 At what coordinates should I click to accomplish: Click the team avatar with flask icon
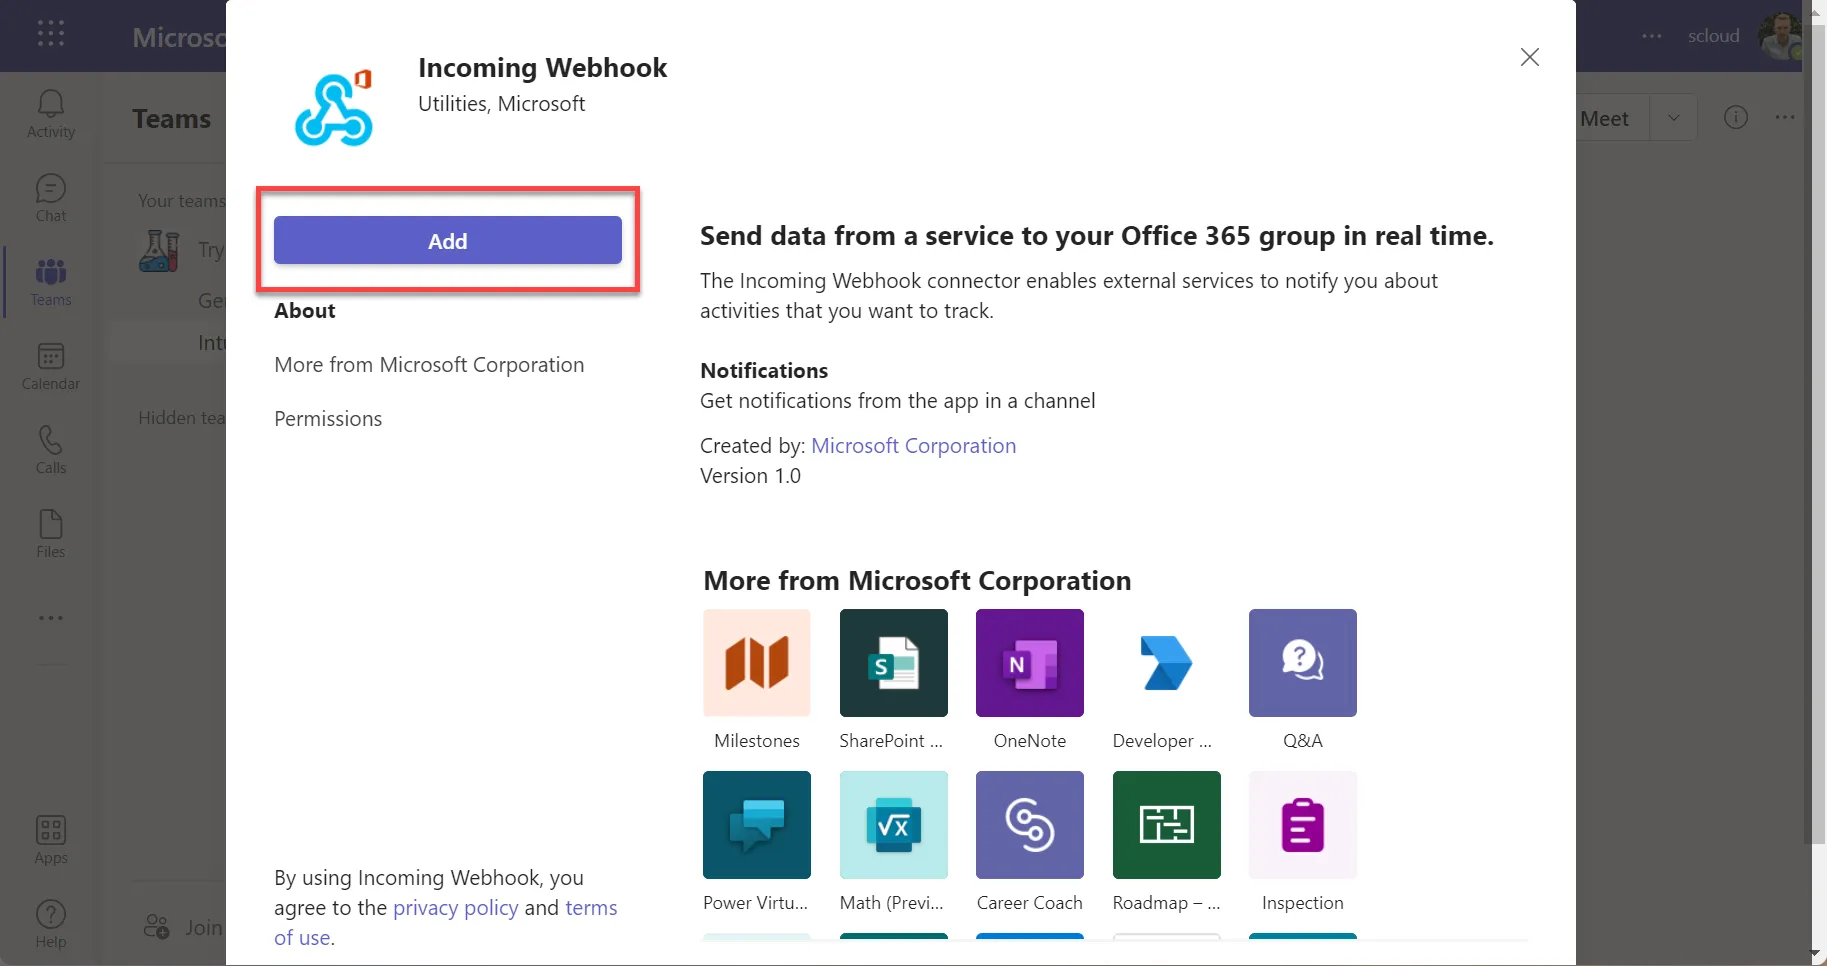(x=159, y=250)
